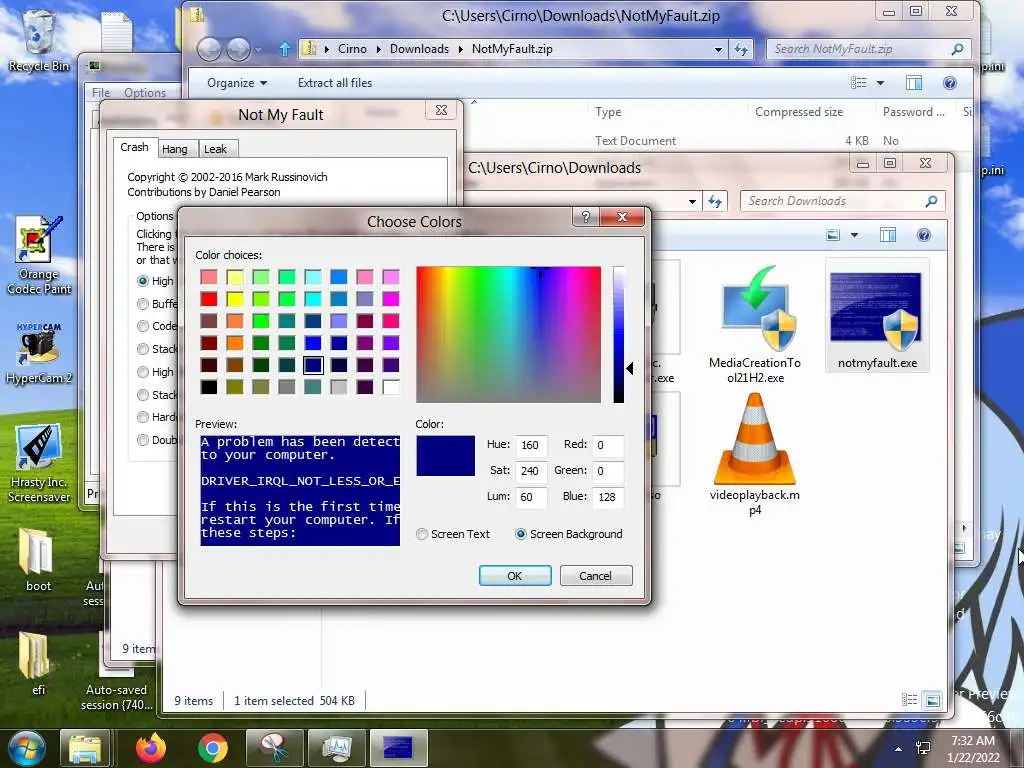
Task: Expand view options arrow in NotMyFault.zip window
Action: pyautogui.click(x=880, y=83)
